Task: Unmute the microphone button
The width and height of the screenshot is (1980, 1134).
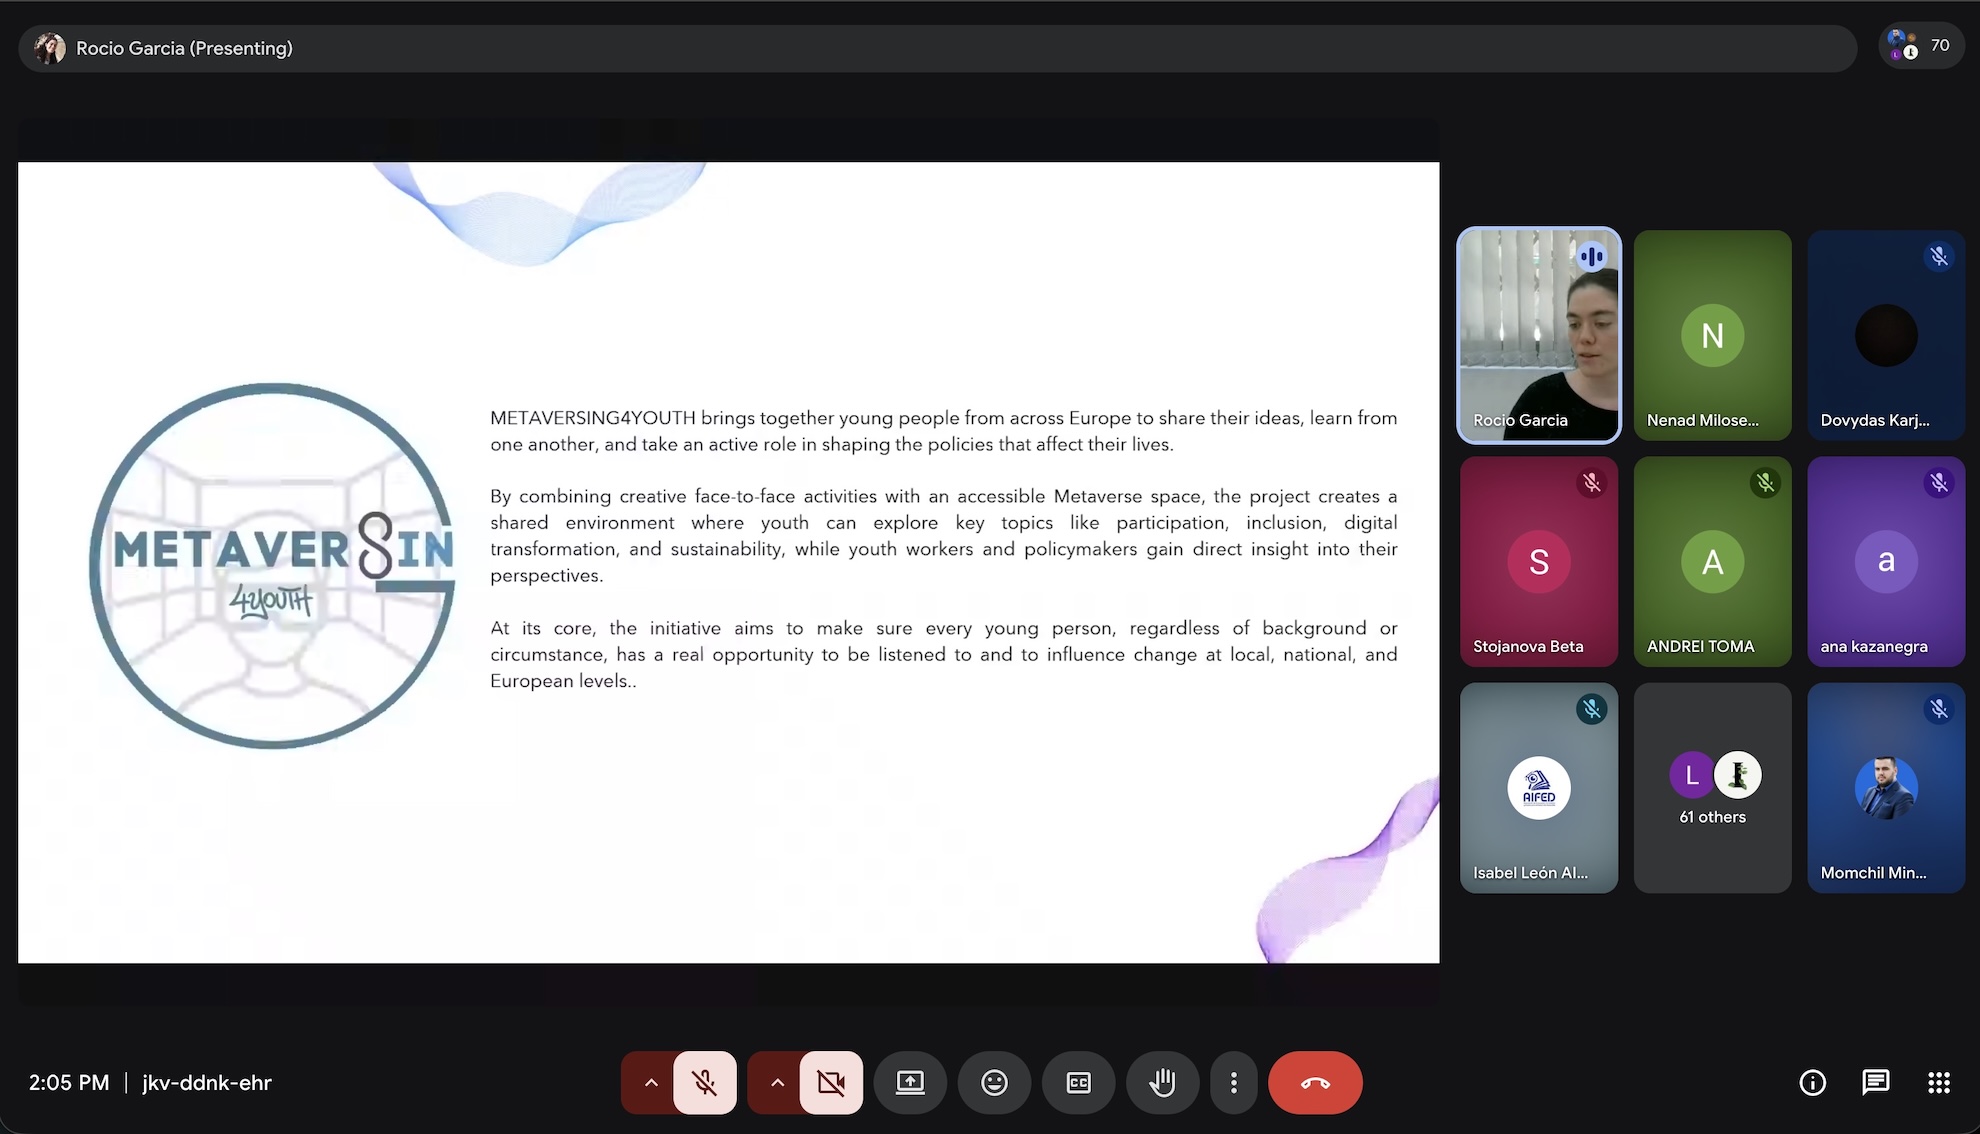Action: 705,1082
